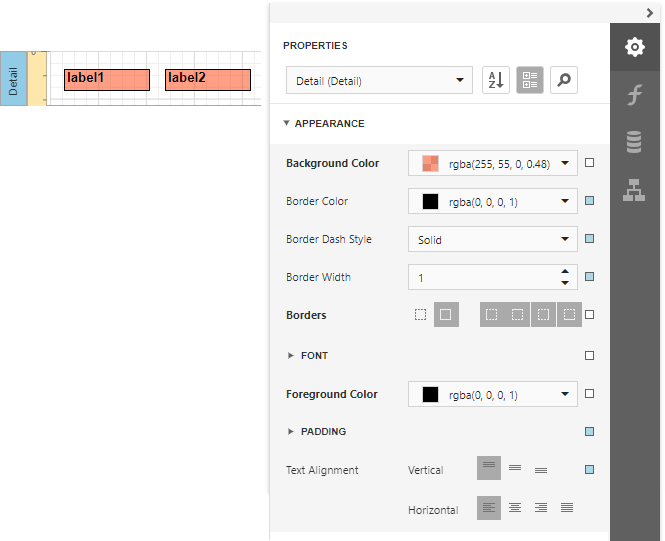Select label2 on the design surface
Screen dimensions: 665x541
[207, 80]
